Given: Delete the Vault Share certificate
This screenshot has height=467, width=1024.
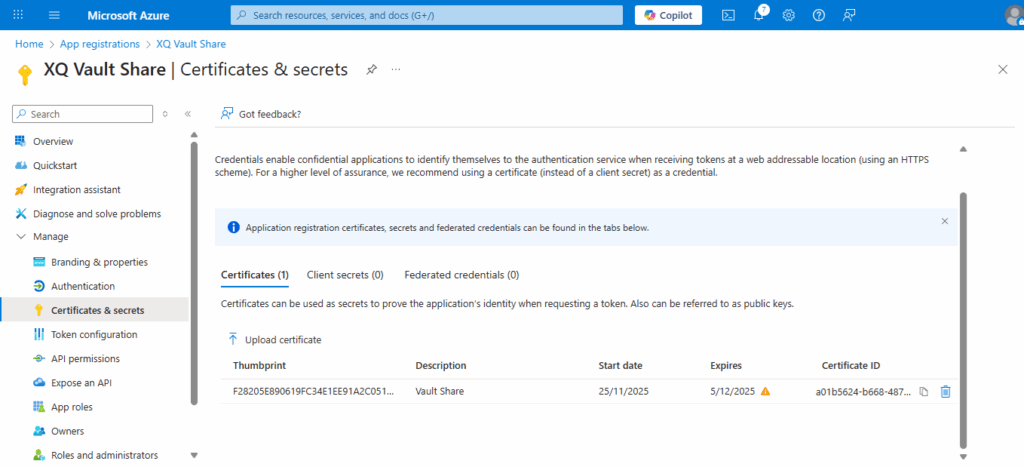Looking at the screenshot, I should (x=945, y=392).
